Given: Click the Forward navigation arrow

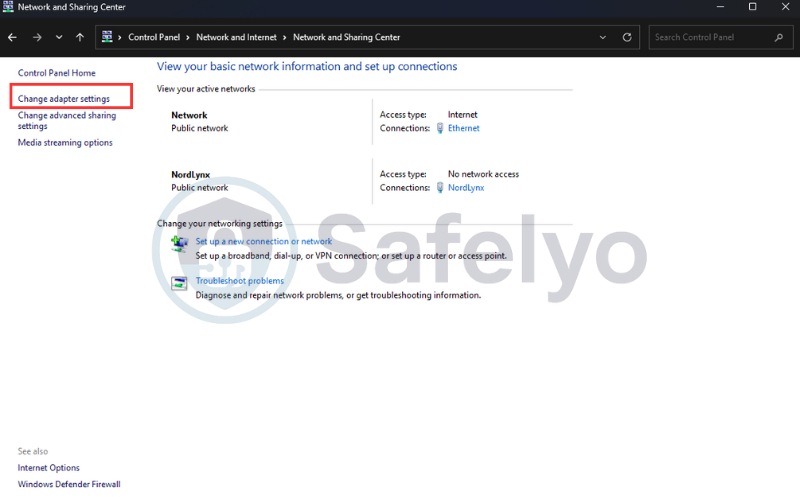Looking at the screenshot, I should click(x=37, y=37).
